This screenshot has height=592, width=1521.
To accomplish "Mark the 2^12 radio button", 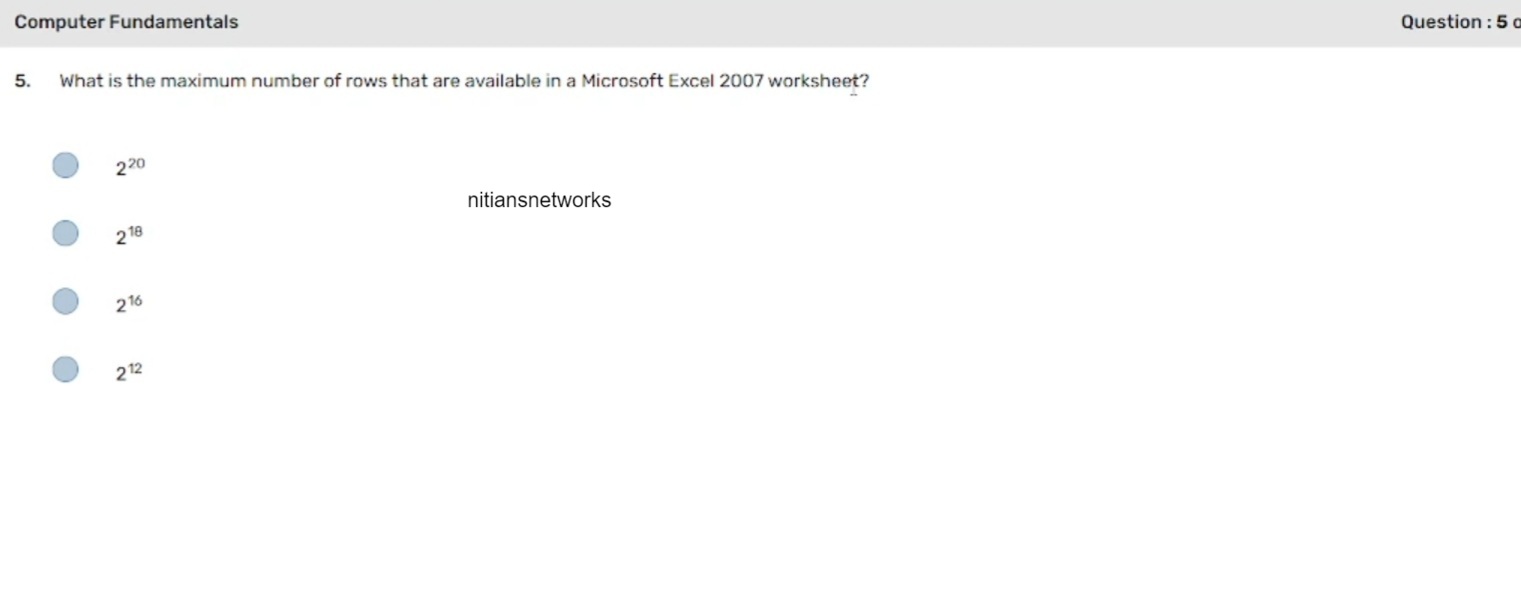I will [x=65, y=369].
